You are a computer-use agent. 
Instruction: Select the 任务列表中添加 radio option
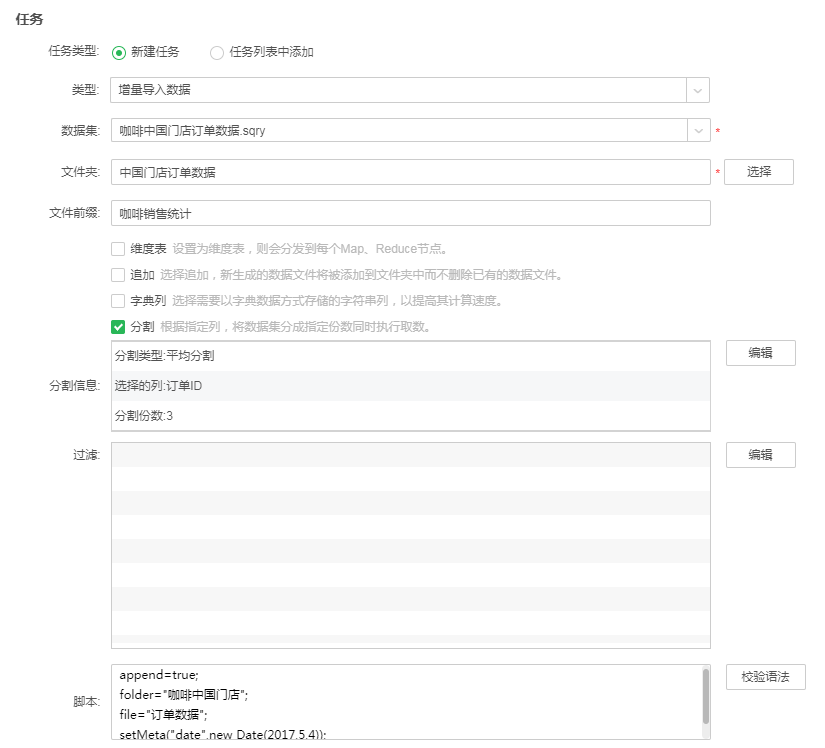pos(217,53)
